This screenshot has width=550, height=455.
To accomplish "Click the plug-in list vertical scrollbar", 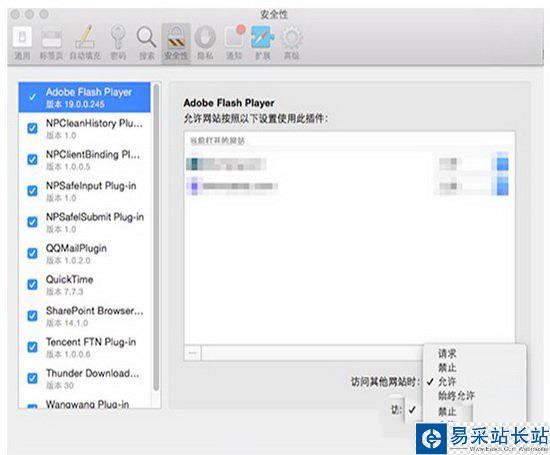I will tap(156, 237).
